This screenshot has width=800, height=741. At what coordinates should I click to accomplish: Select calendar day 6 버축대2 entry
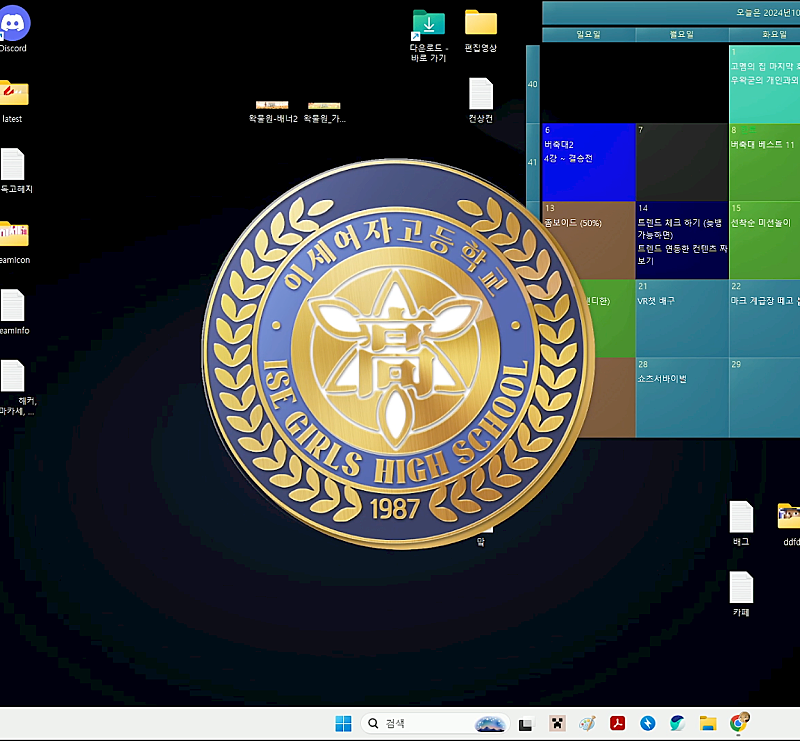588,160
